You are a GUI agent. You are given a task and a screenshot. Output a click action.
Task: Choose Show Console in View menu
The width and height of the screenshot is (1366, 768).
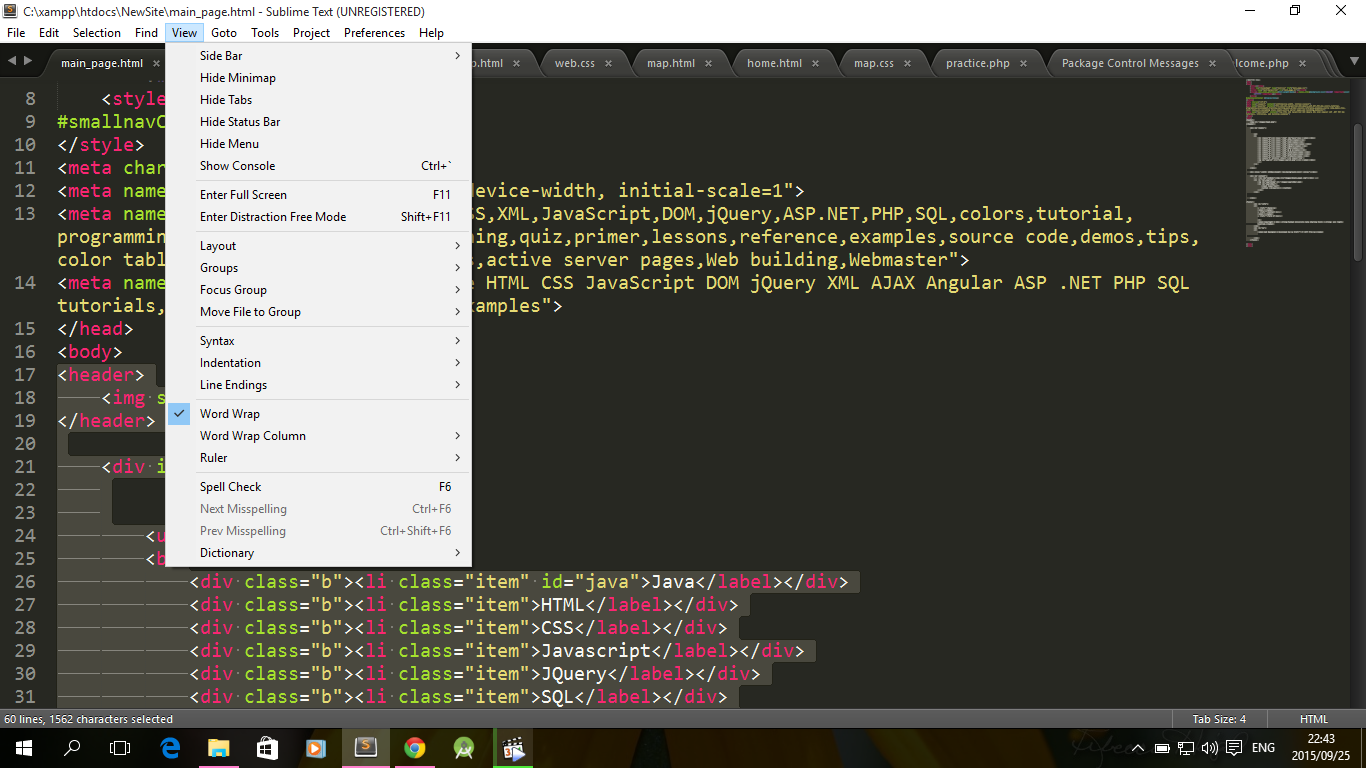click(x=318, y=166)
